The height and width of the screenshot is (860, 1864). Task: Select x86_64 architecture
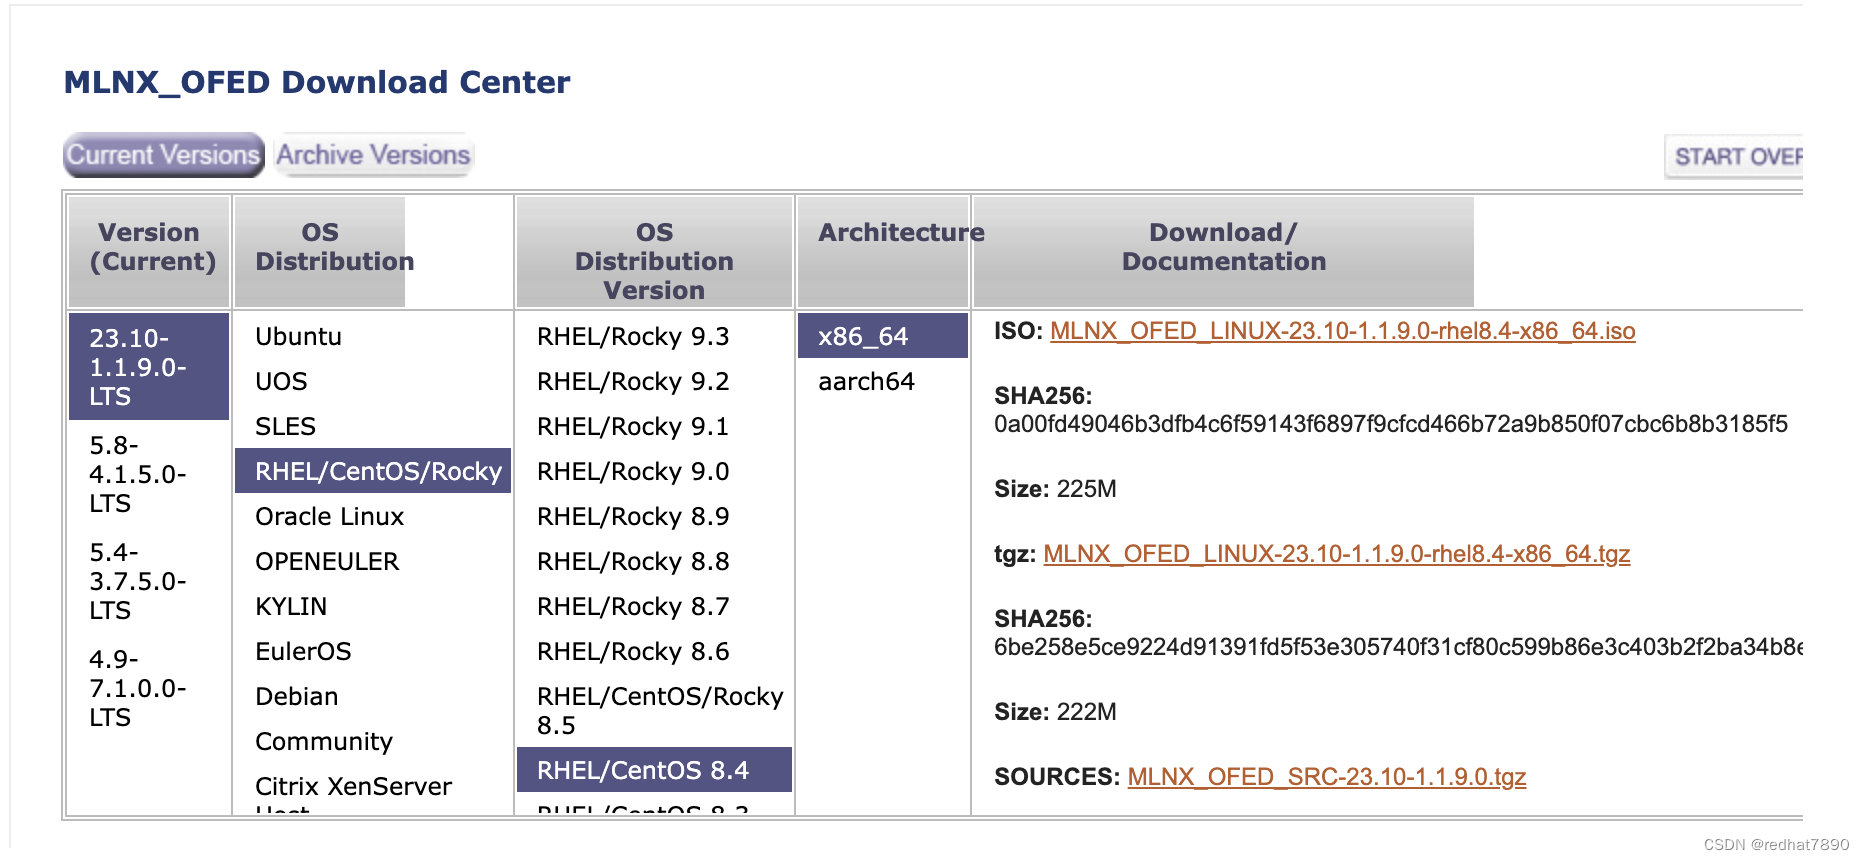coord(883,336)
